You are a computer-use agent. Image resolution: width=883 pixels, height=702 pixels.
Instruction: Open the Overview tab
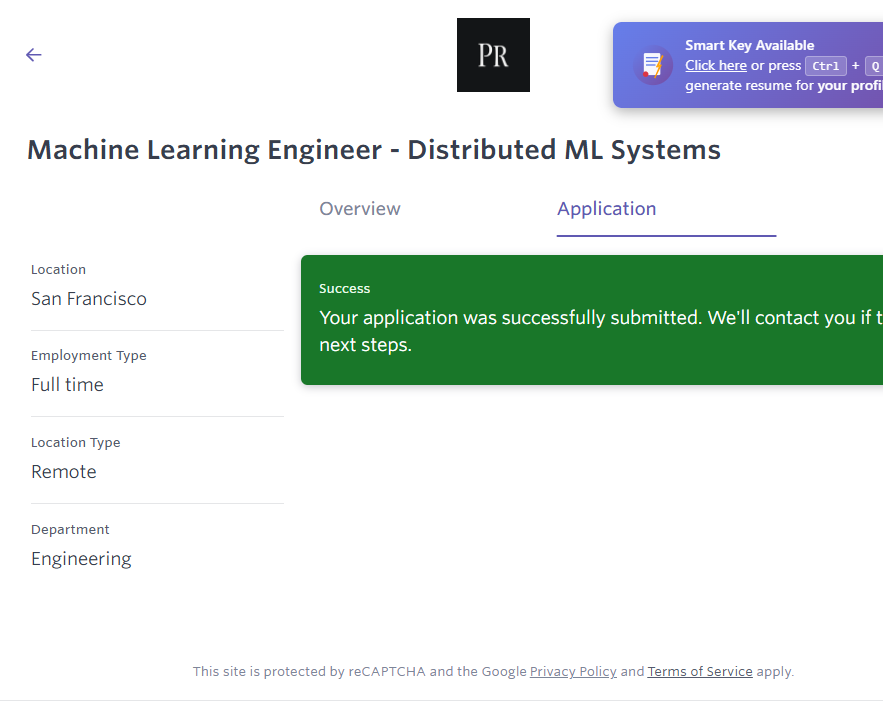(x=359, y=209)
